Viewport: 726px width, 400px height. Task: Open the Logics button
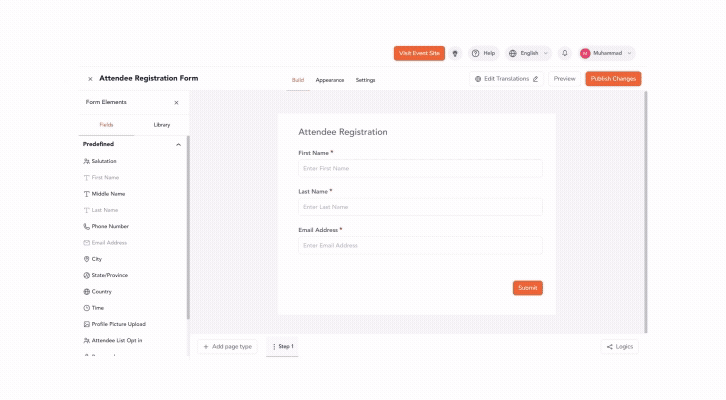tap(620, 347)
